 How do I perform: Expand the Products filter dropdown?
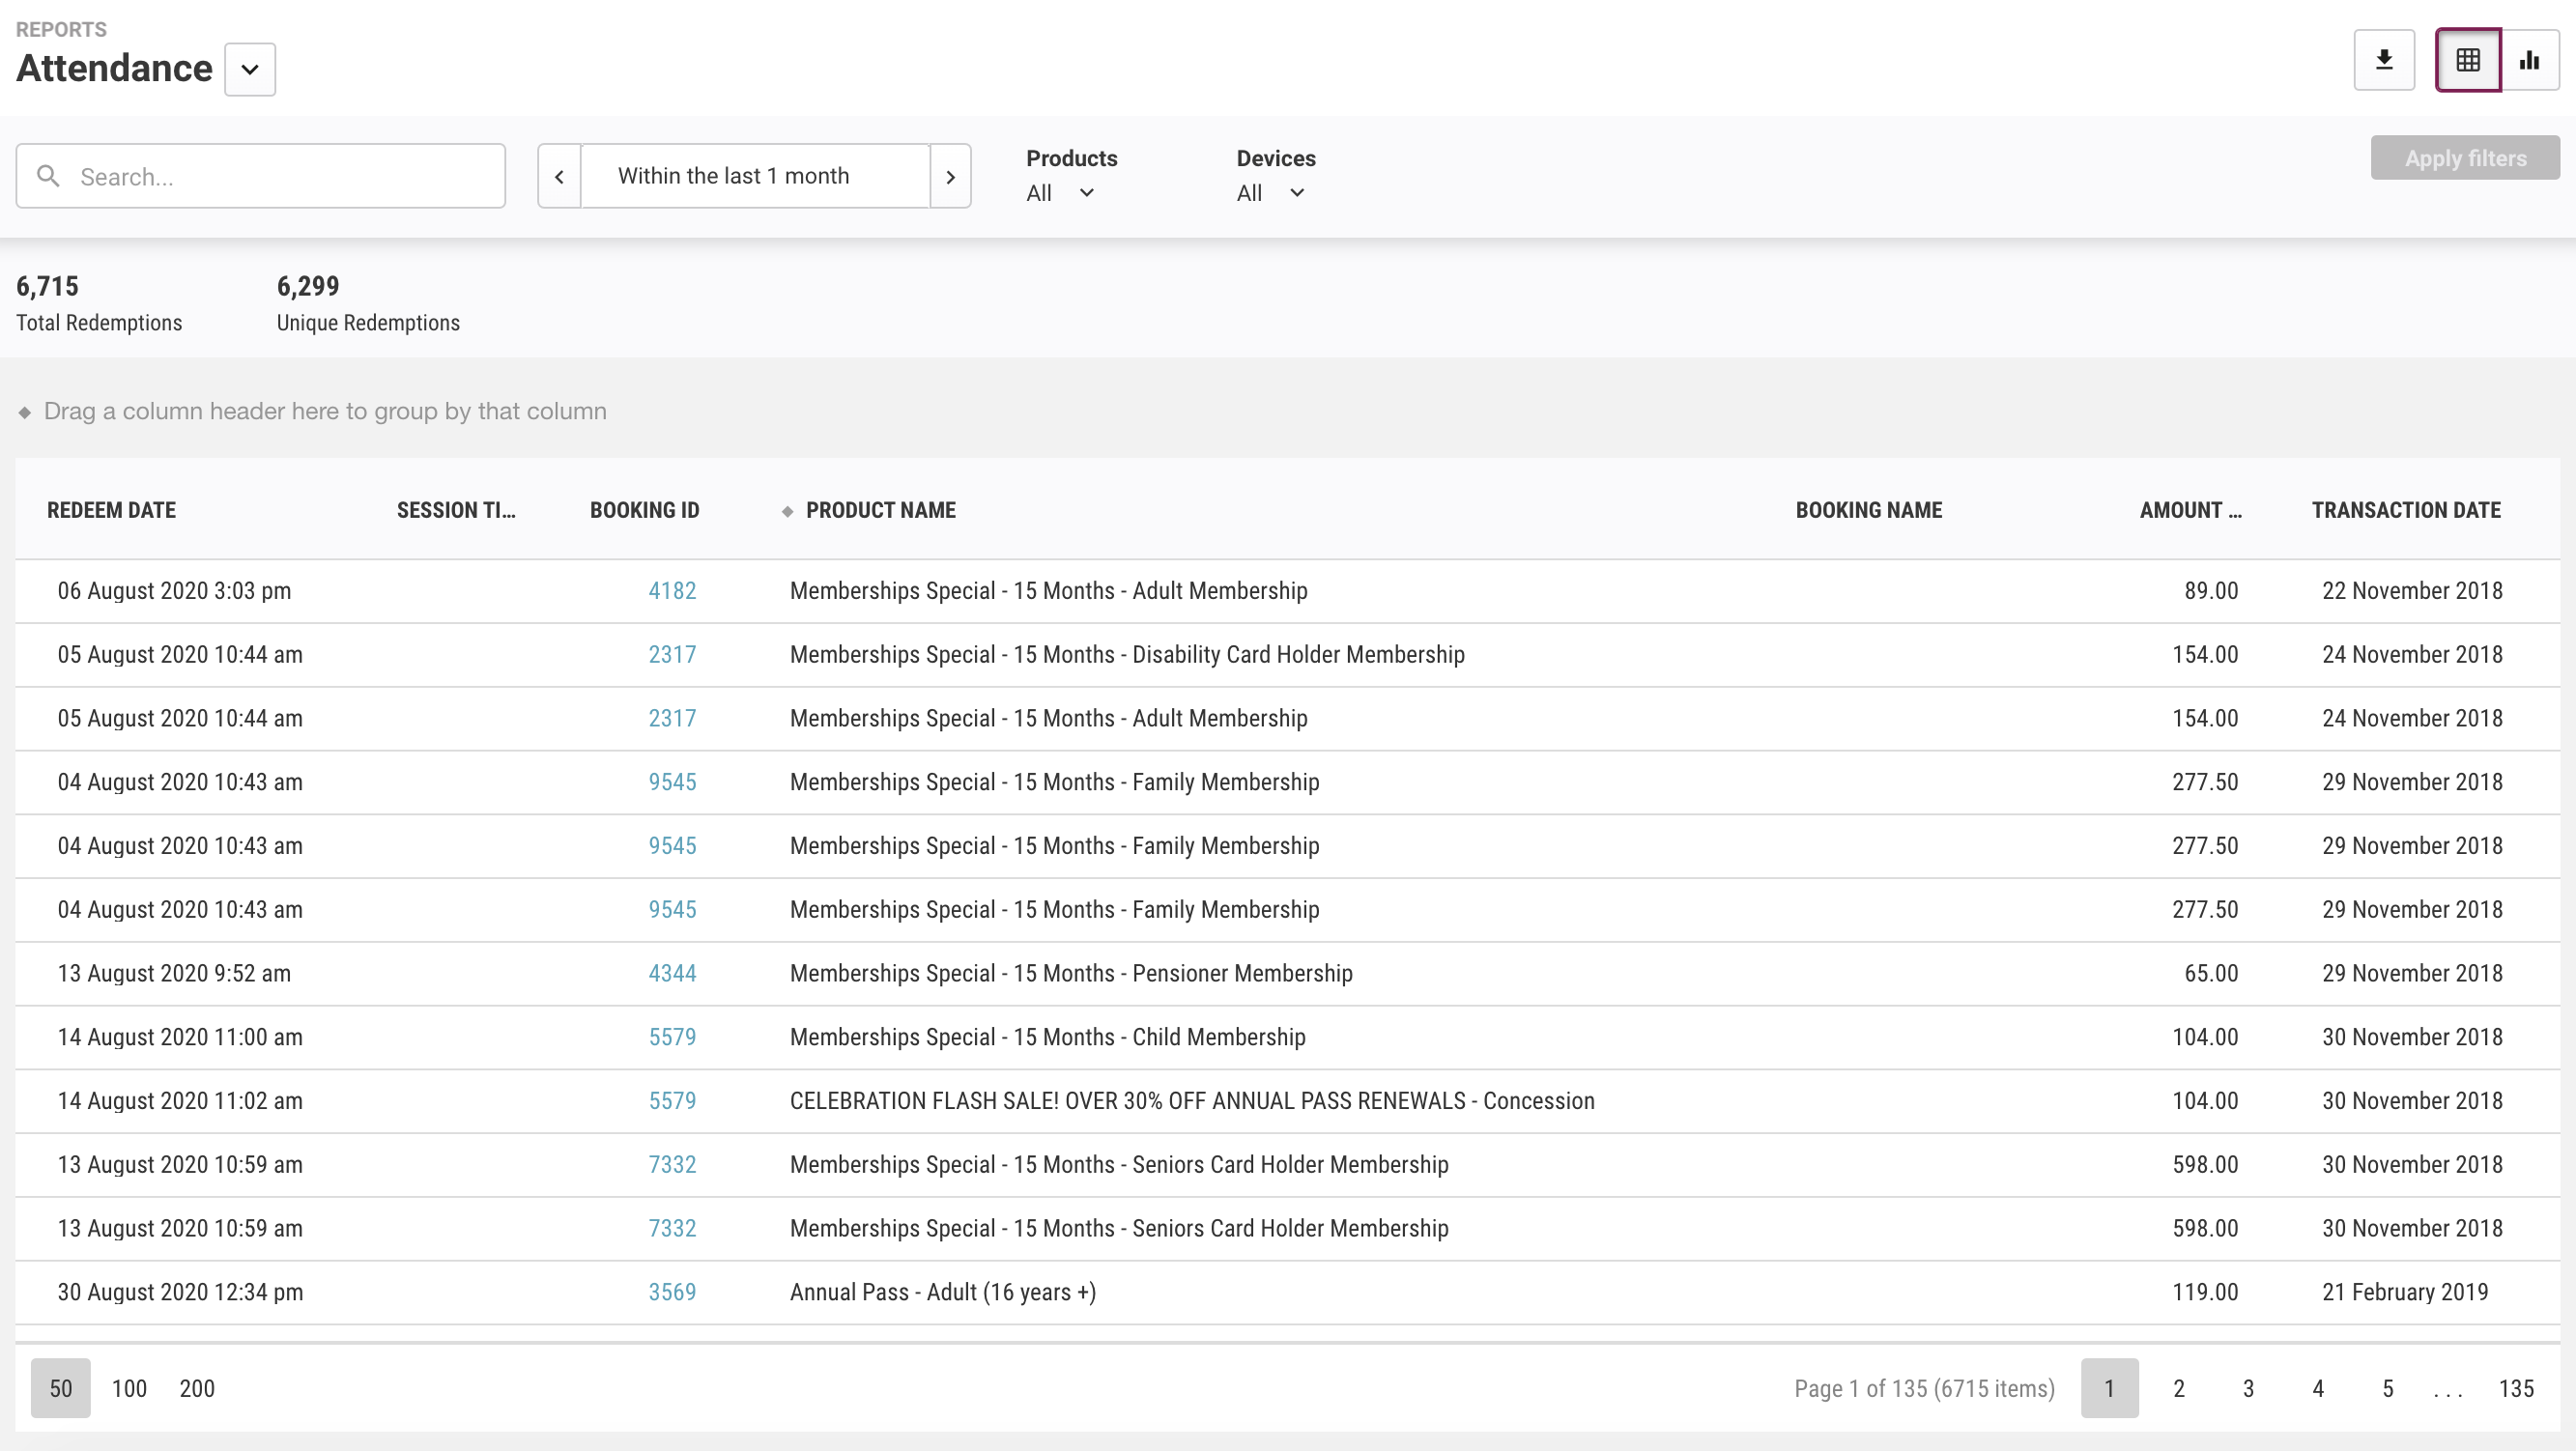[x=1060, y=193]
